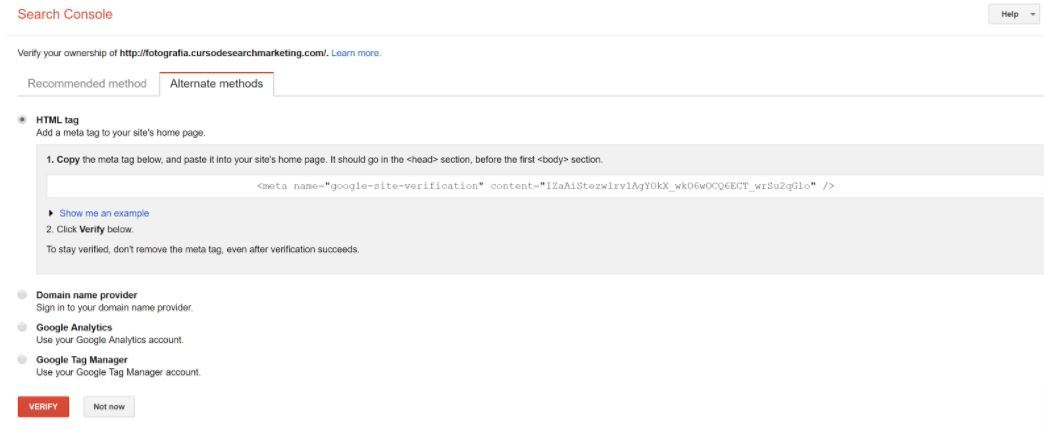Image resolution: width=1044 pixels, height=430 pixels.
Task: Click the Search Console logo title
Action: [x=65, y=15]
